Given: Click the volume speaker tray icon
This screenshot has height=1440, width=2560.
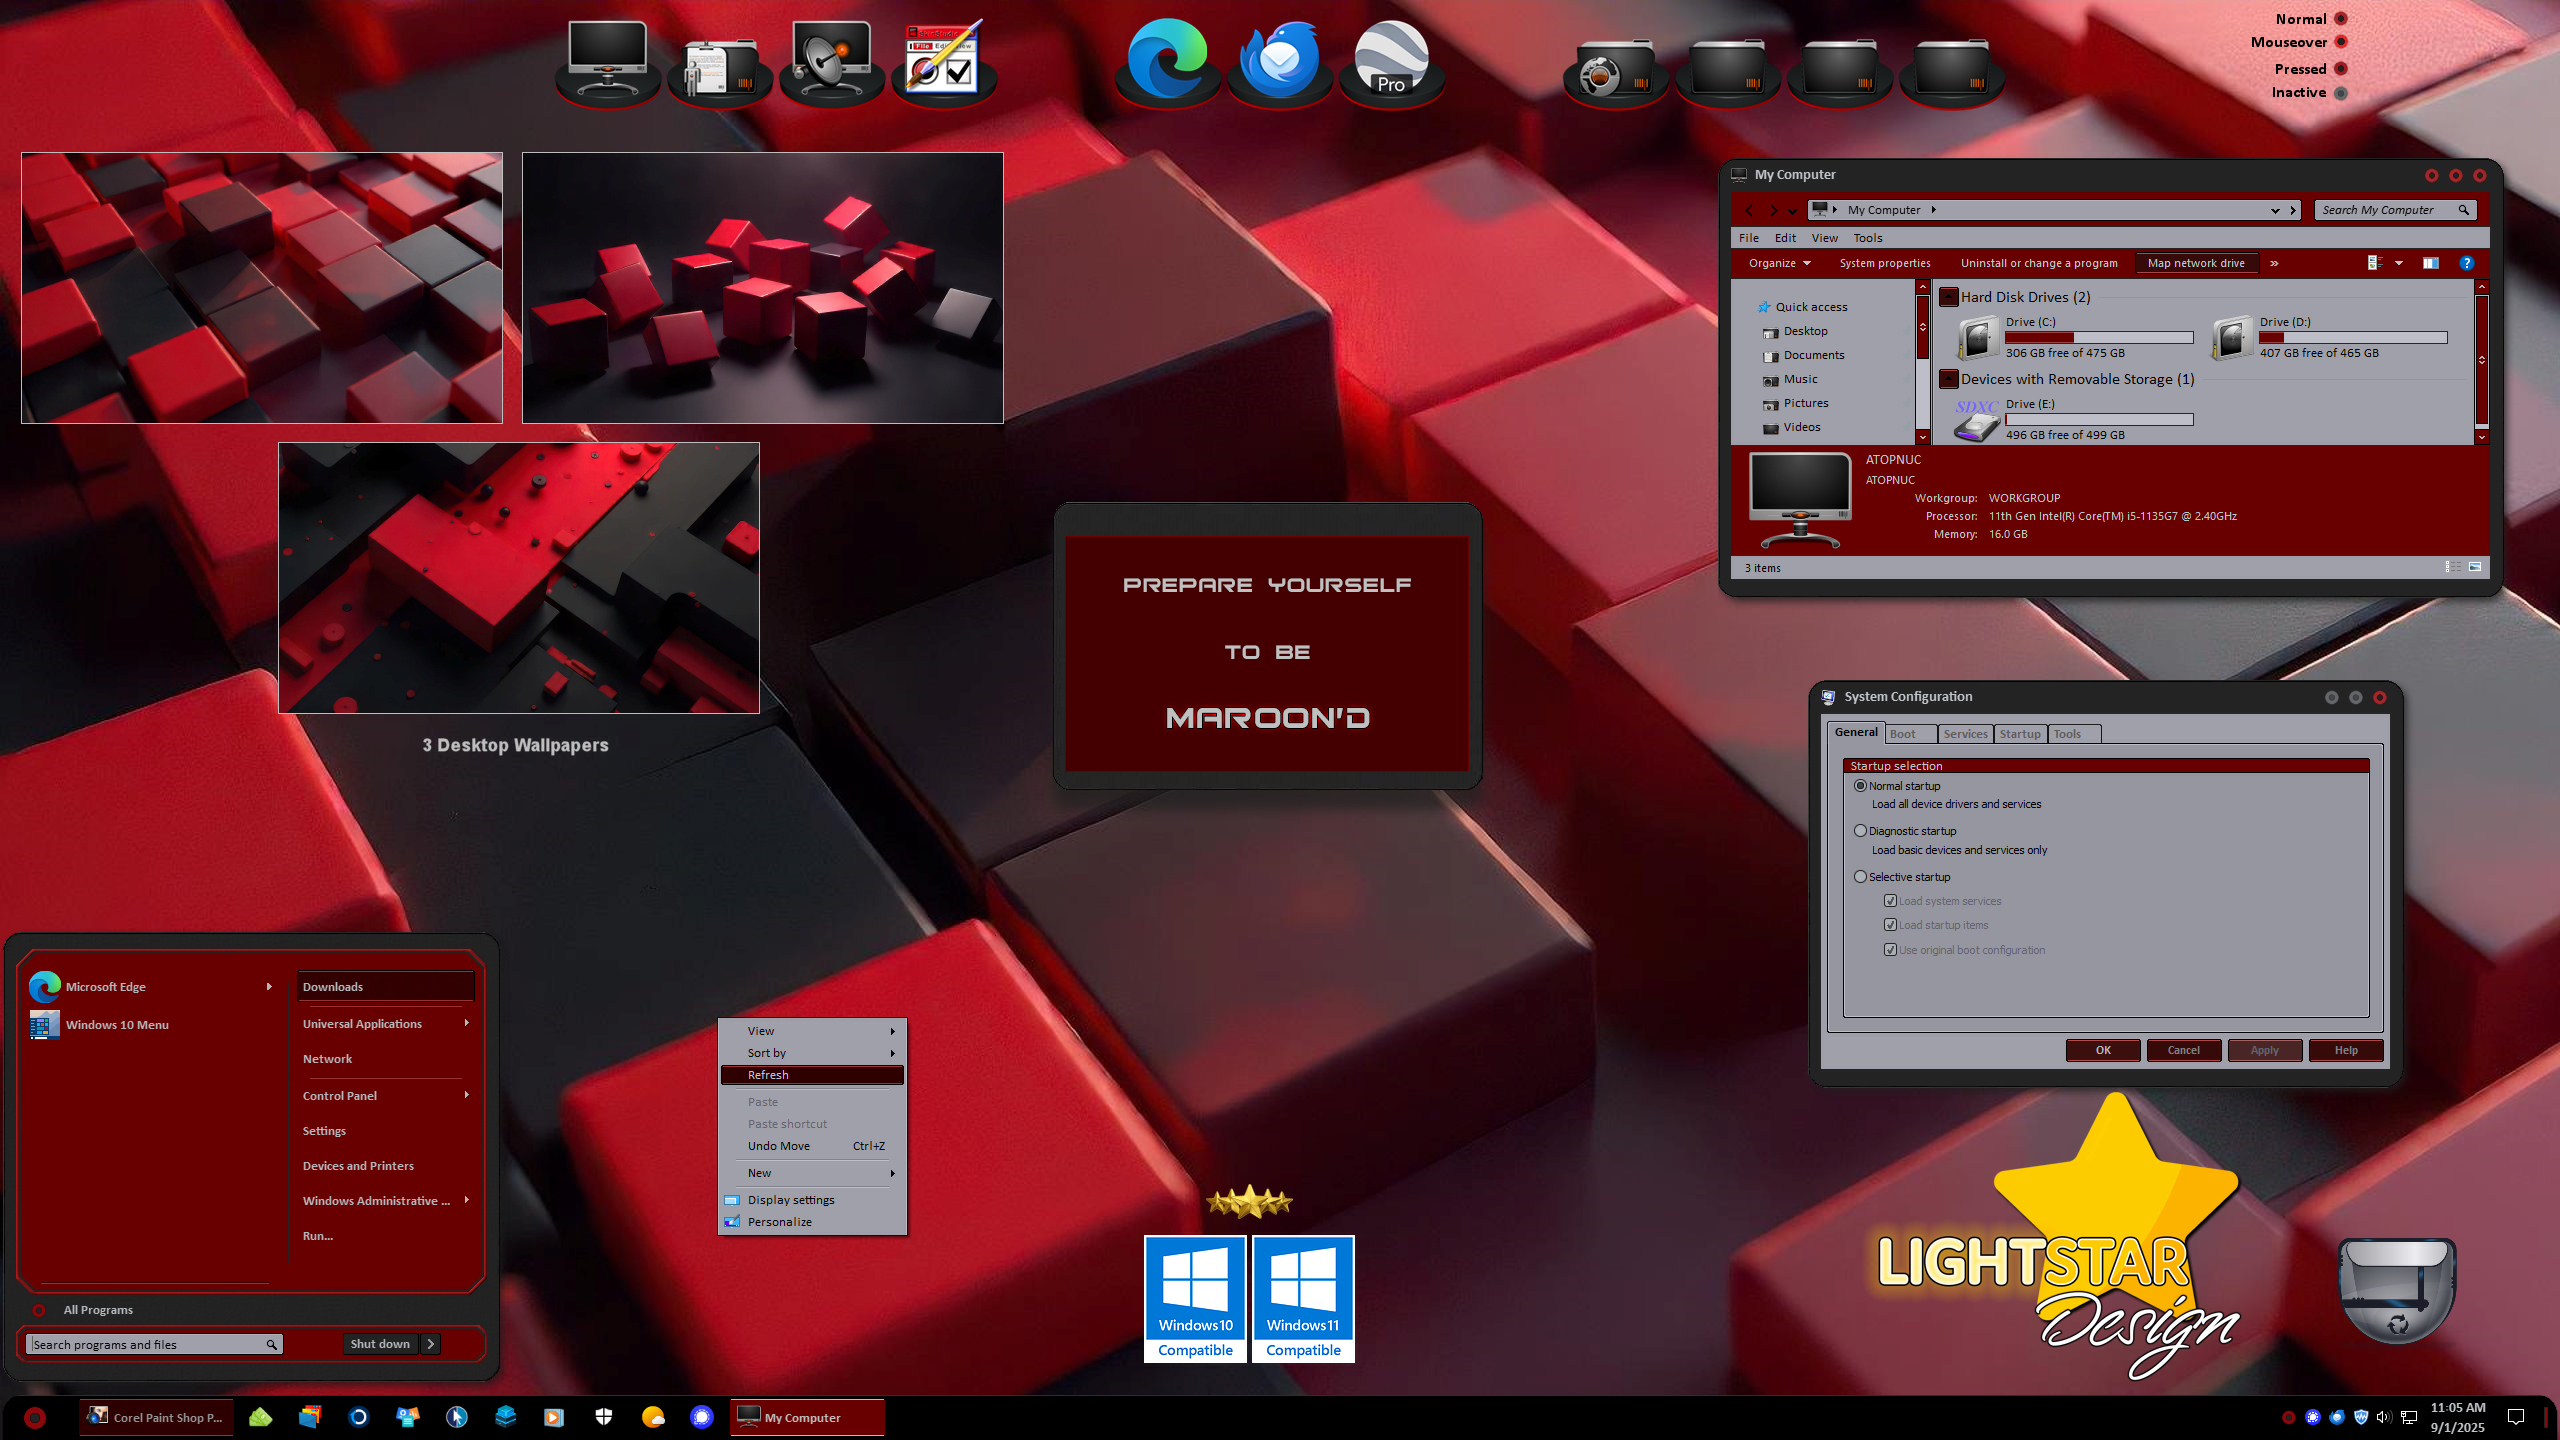Looking at the screenshot, I should point(2384,1417).
